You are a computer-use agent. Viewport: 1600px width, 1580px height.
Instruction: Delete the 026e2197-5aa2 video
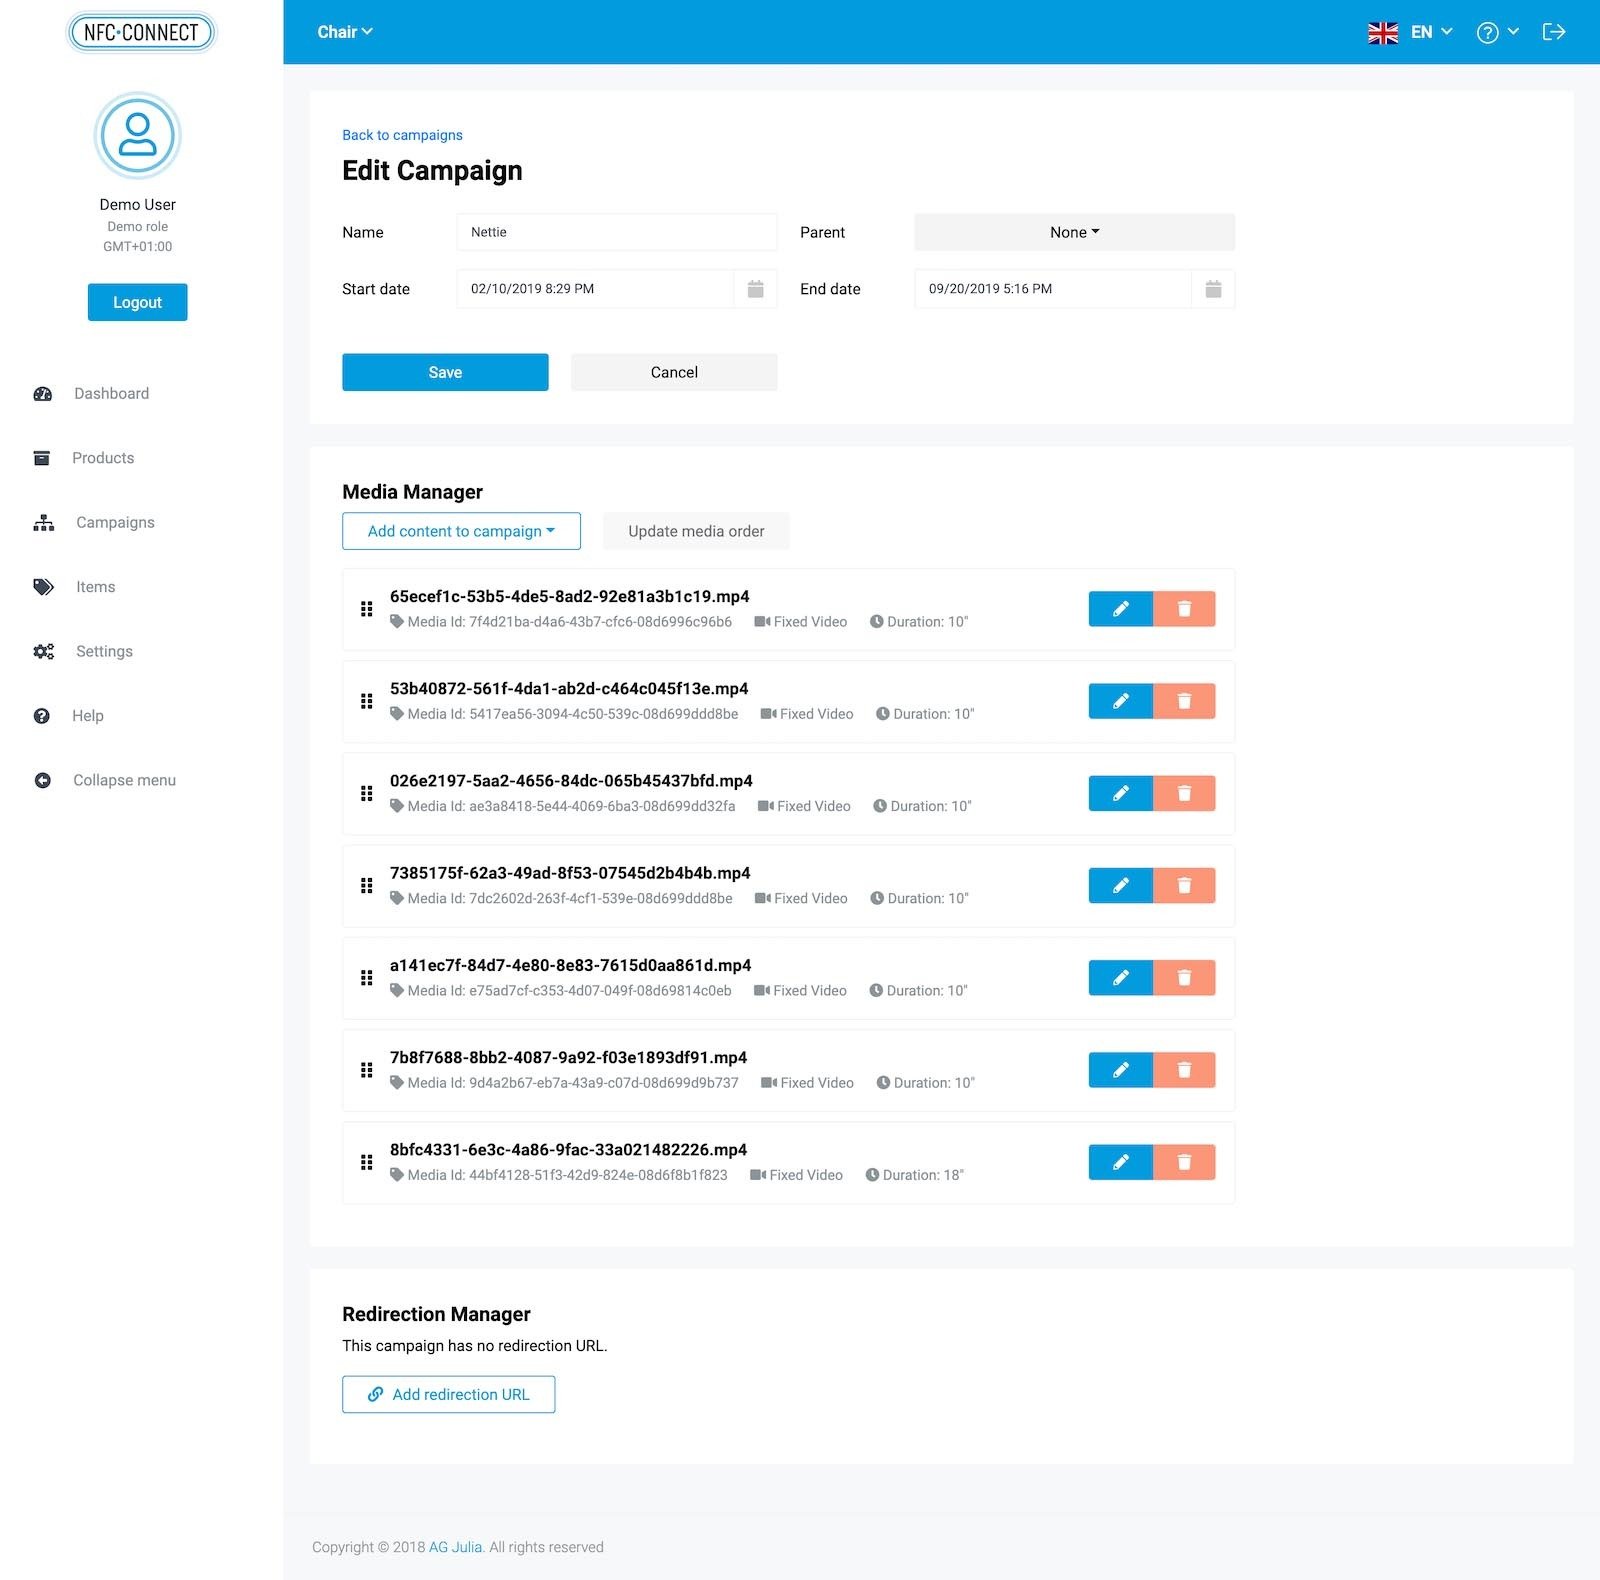click(1184, 793)
